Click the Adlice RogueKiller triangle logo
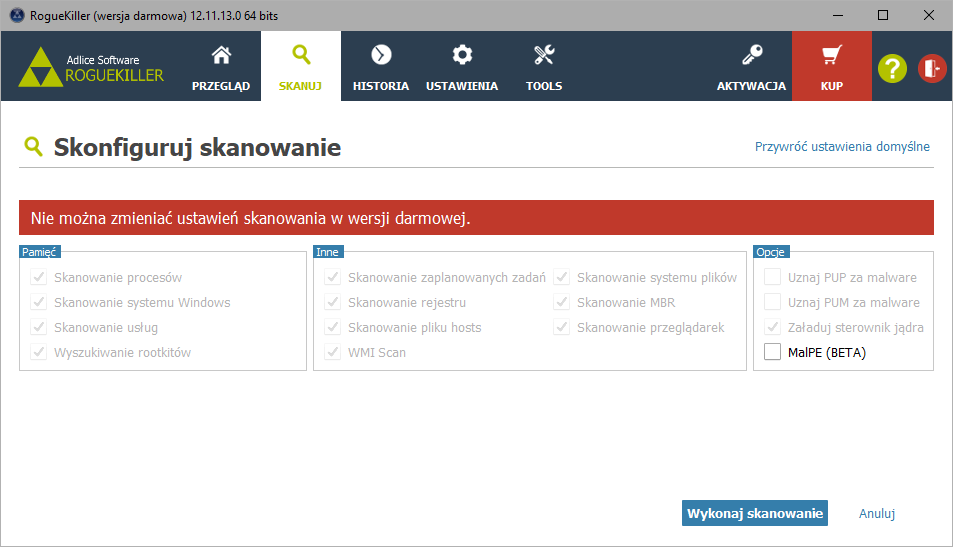Viewport: 953px width, 547px height. [x=40, y=67]
